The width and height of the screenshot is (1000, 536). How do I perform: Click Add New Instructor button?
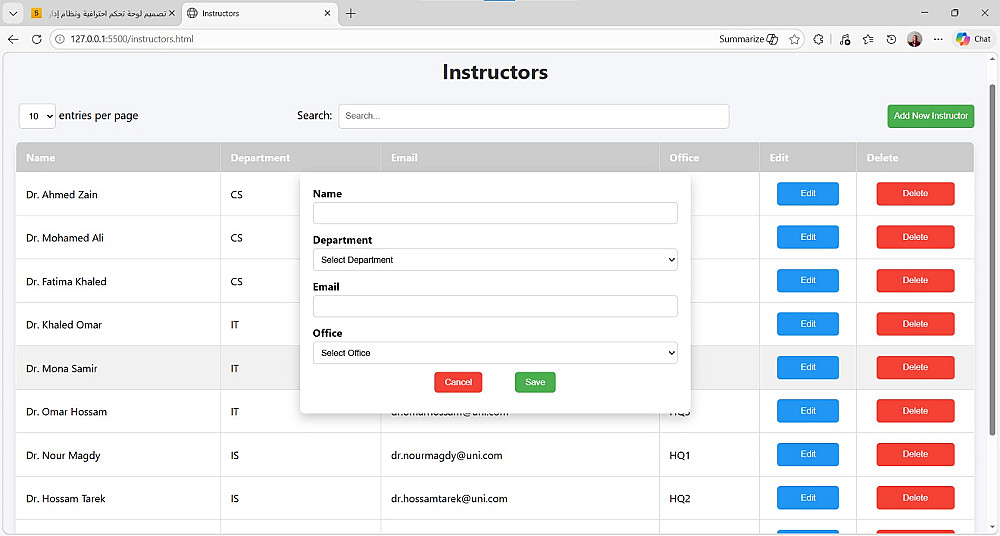tap(930, 116)
